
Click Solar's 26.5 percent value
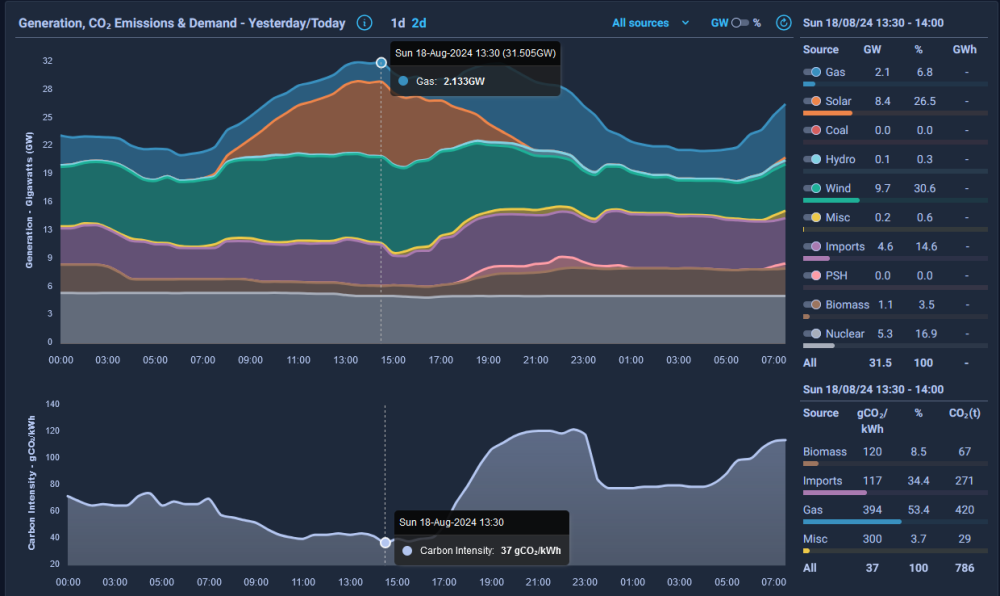coord(925,101)
